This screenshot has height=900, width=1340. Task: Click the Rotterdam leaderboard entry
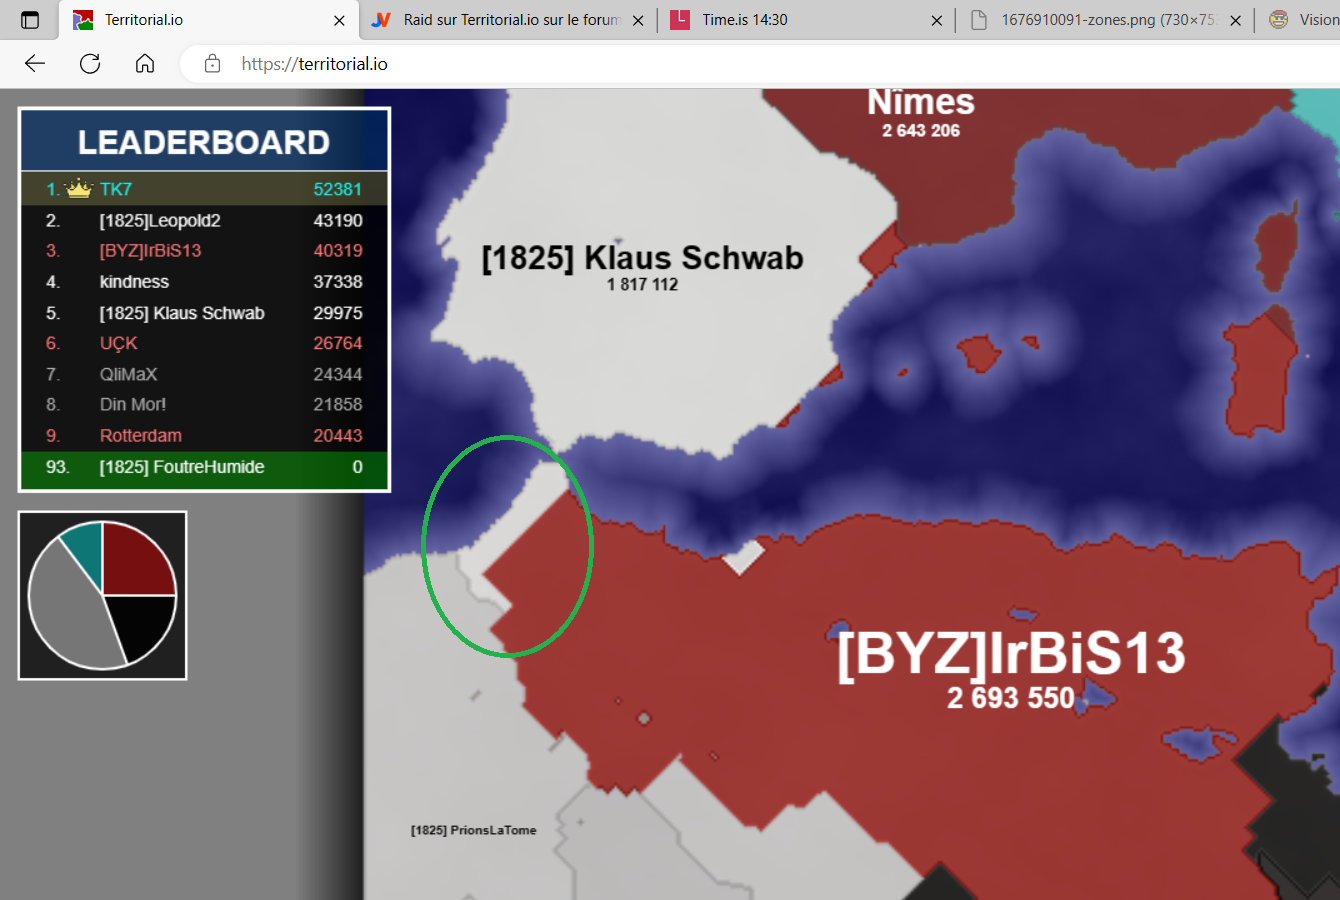click(x=141, y=436)
